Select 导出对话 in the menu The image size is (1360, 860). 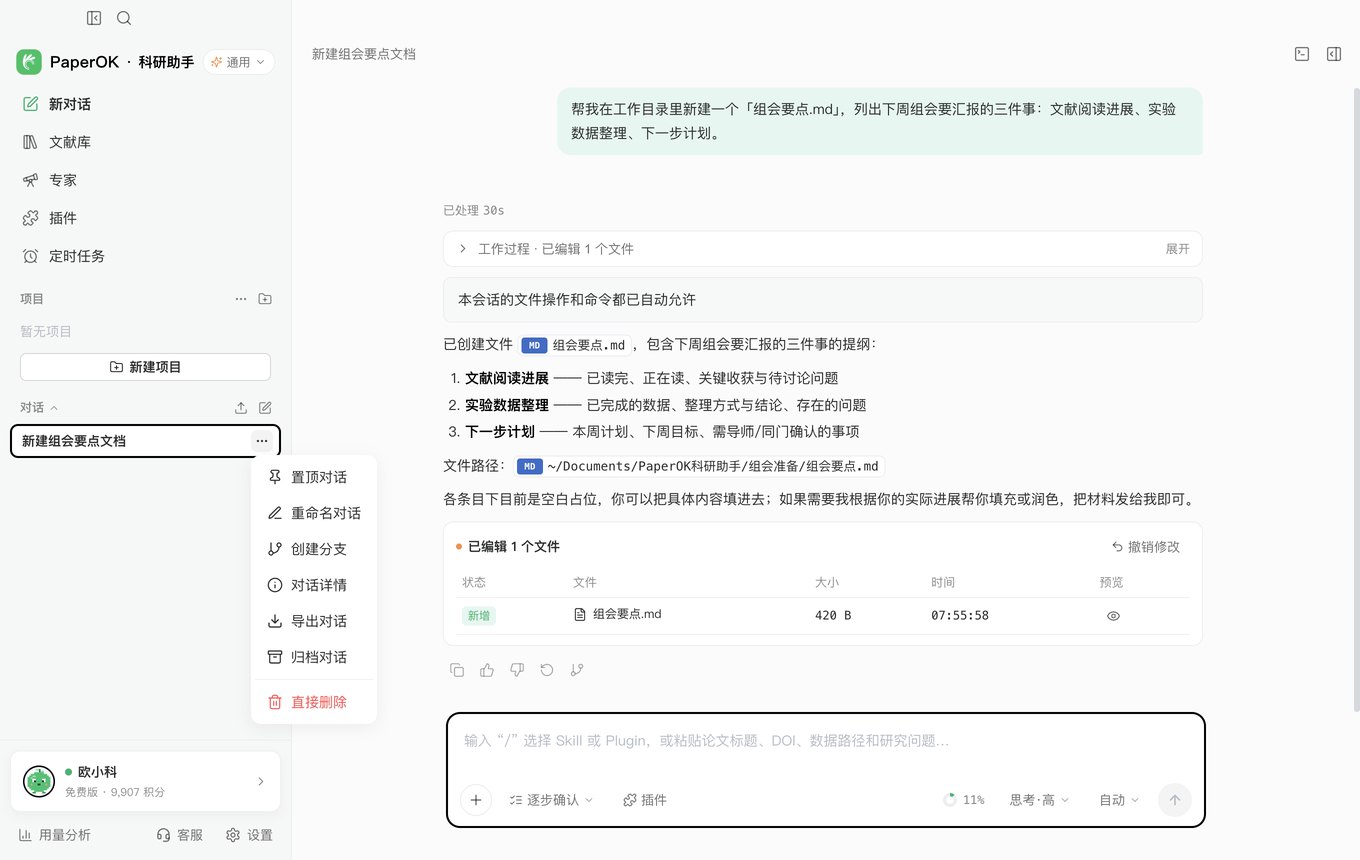pos(314,621)
